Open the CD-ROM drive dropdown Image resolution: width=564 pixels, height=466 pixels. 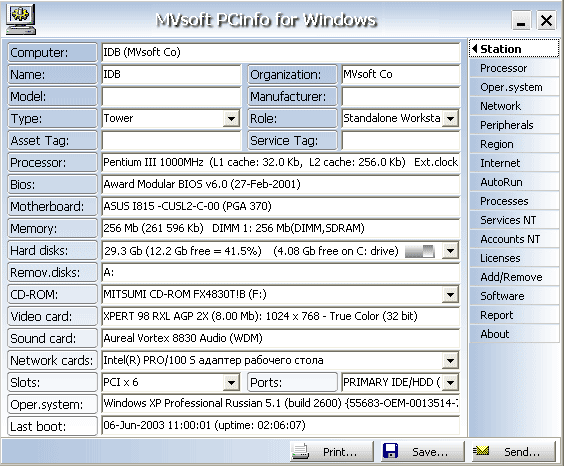pos(450,295)
